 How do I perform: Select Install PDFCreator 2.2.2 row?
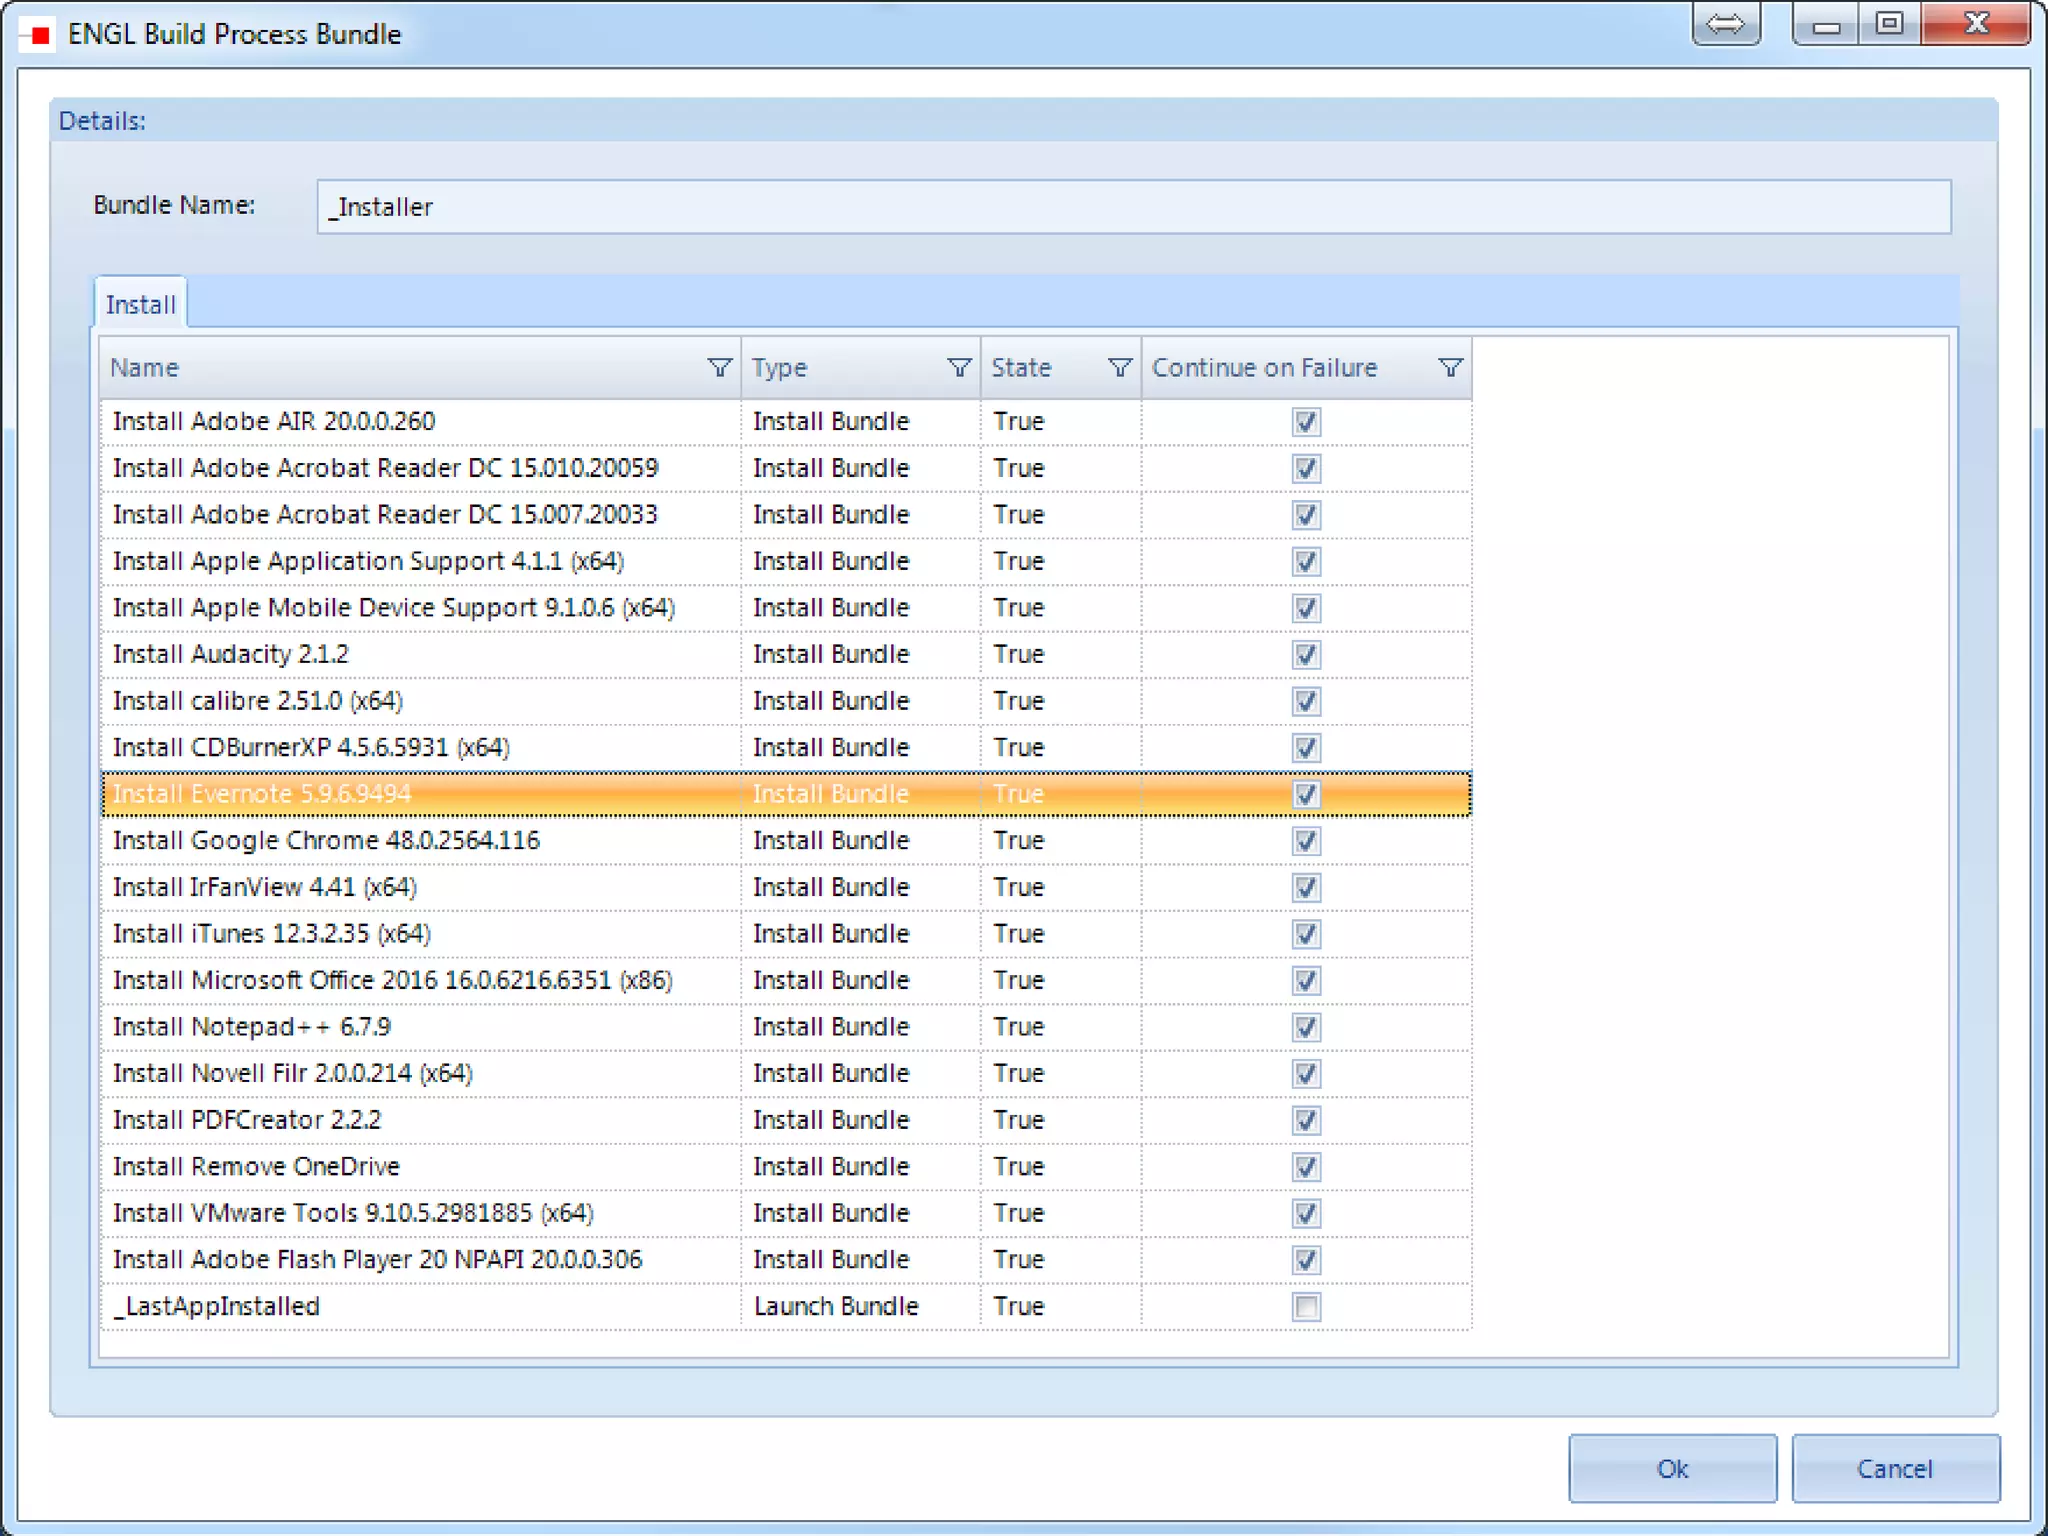click(x=786, y=1120)
